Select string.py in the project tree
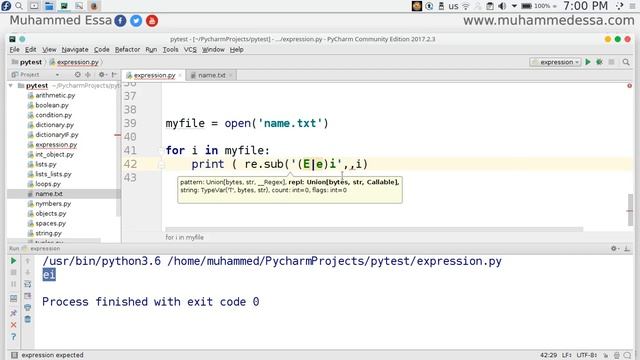Screen dimensions: 640x360 click(x=44, y=233)
